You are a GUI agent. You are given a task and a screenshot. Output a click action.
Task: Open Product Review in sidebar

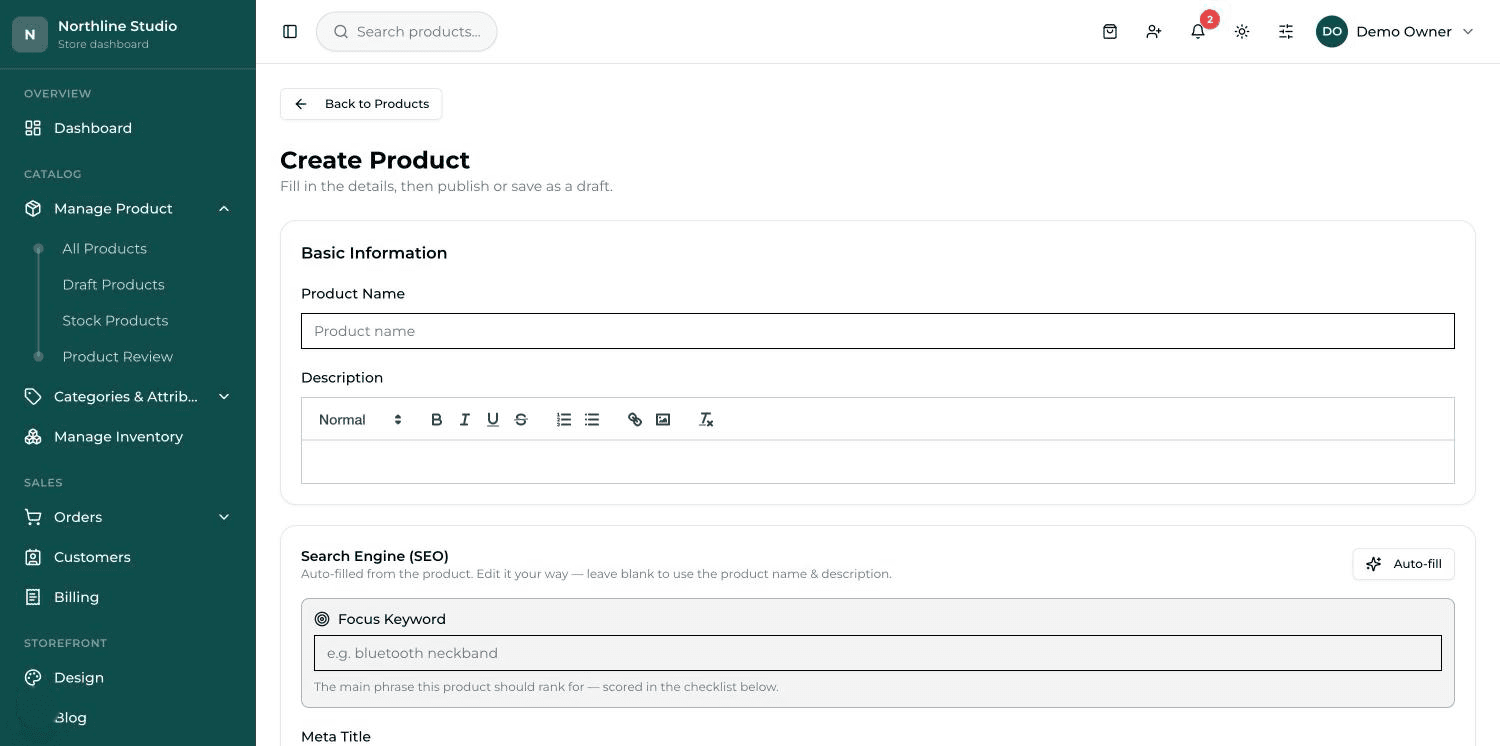point(117,357)
